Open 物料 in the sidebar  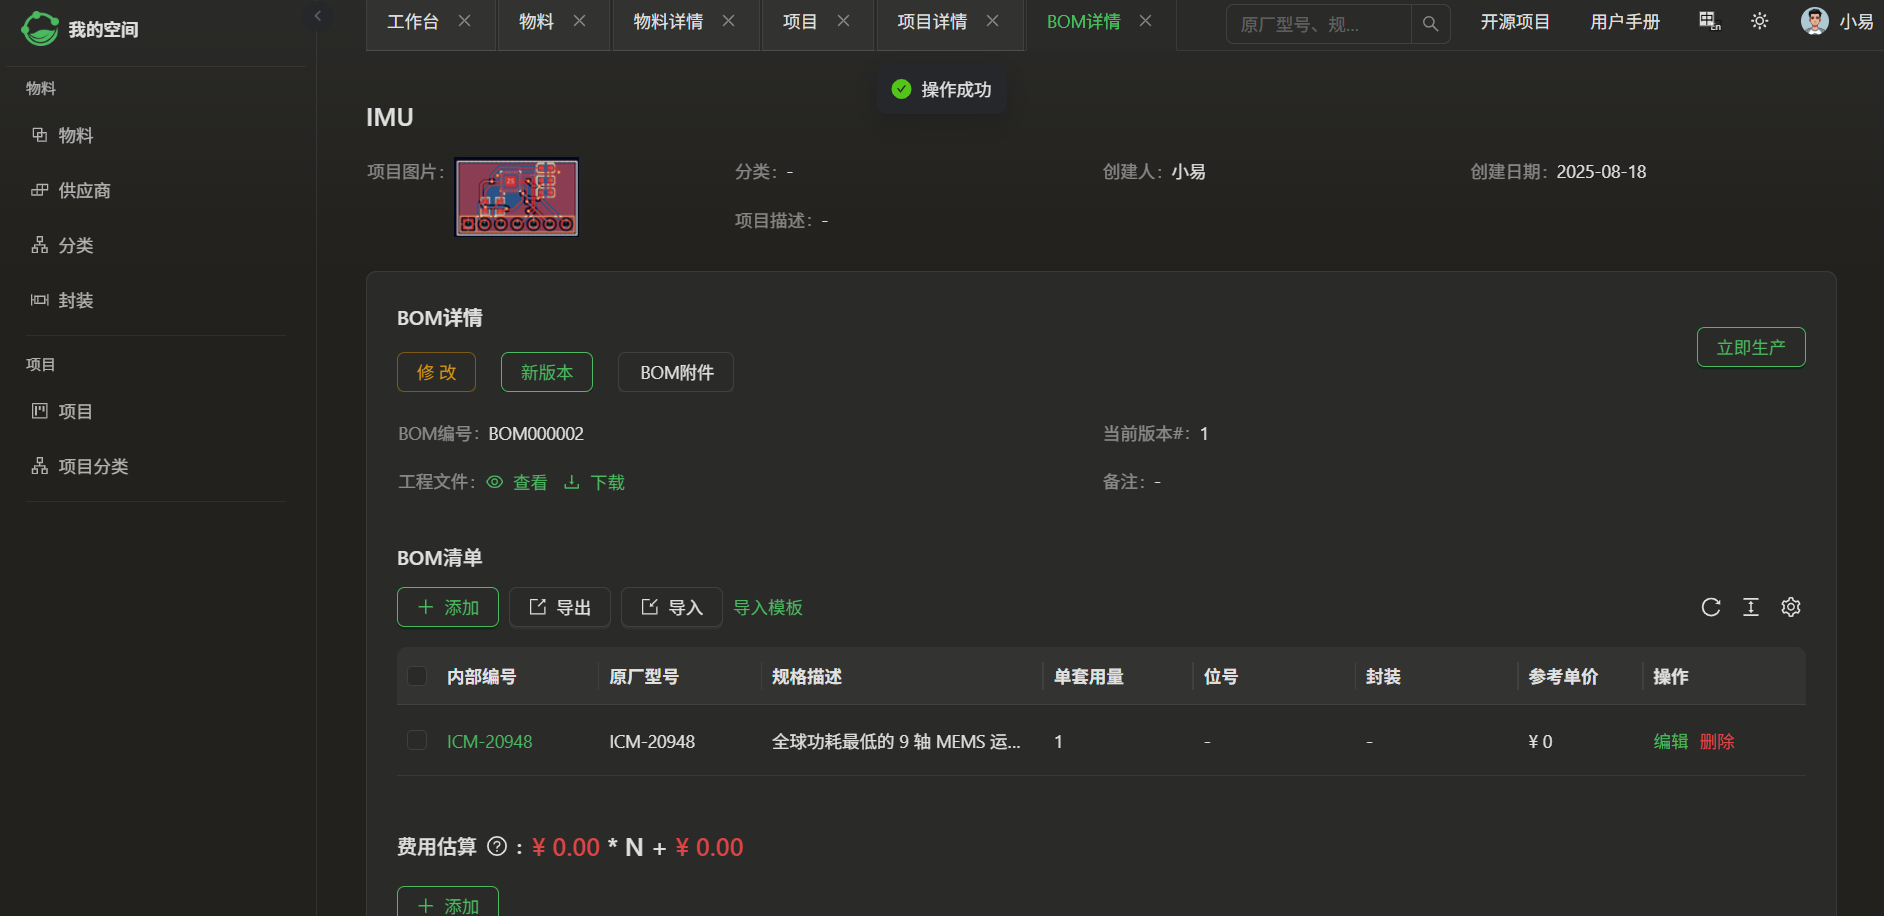76,135
